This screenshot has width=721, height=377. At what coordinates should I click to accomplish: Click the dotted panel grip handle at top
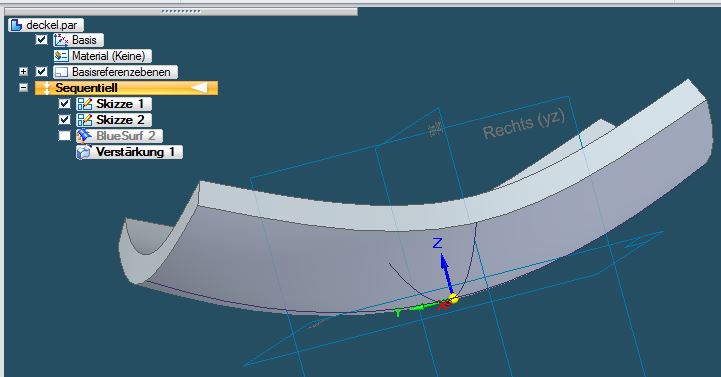point(181,11)
